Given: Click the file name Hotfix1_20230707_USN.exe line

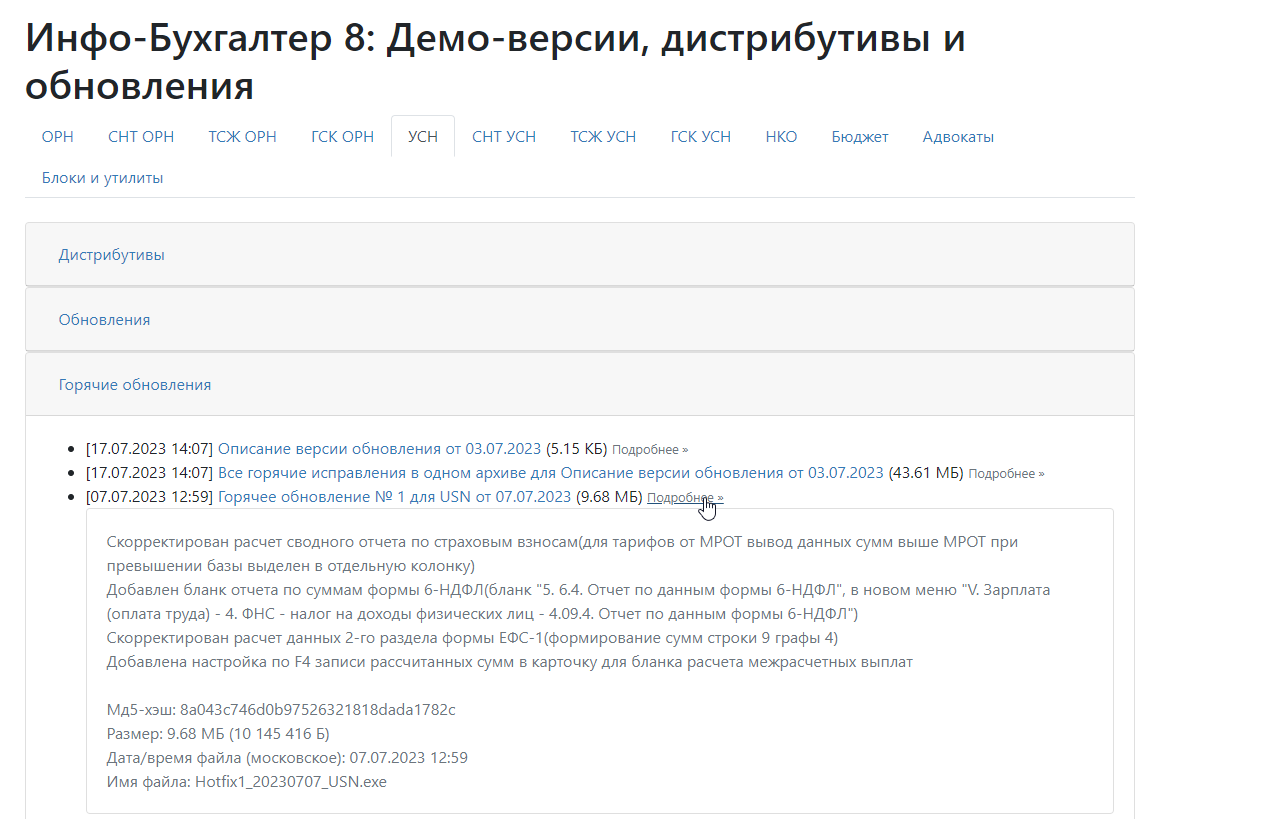Looking at the screenshot, I should point(246,782).
